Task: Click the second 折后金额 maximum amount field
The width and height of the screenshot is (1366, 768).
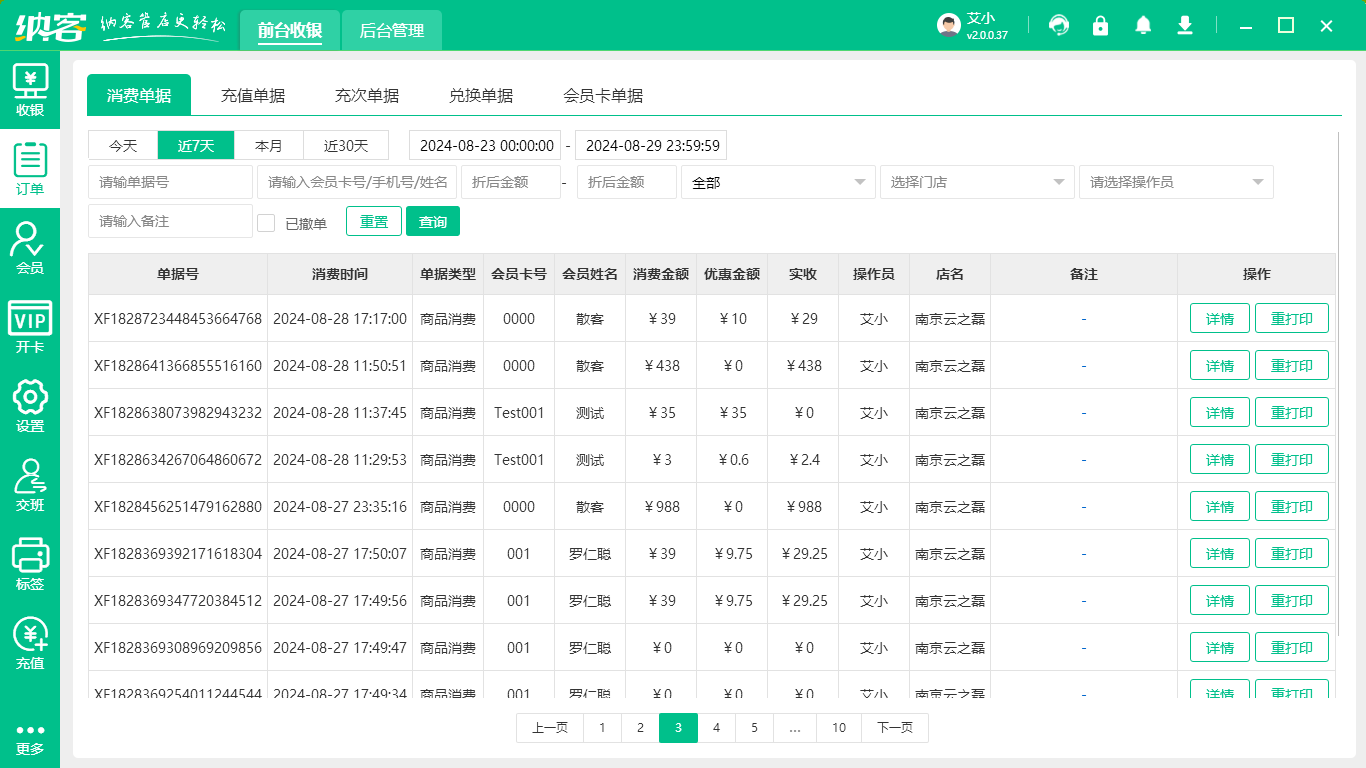Action: [627, 182]
